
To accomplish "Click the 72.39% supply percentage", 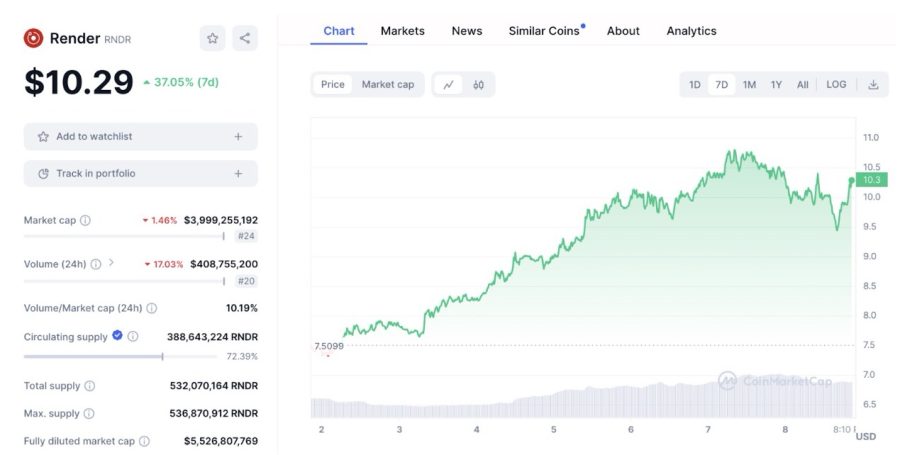I will pos(242,356).
